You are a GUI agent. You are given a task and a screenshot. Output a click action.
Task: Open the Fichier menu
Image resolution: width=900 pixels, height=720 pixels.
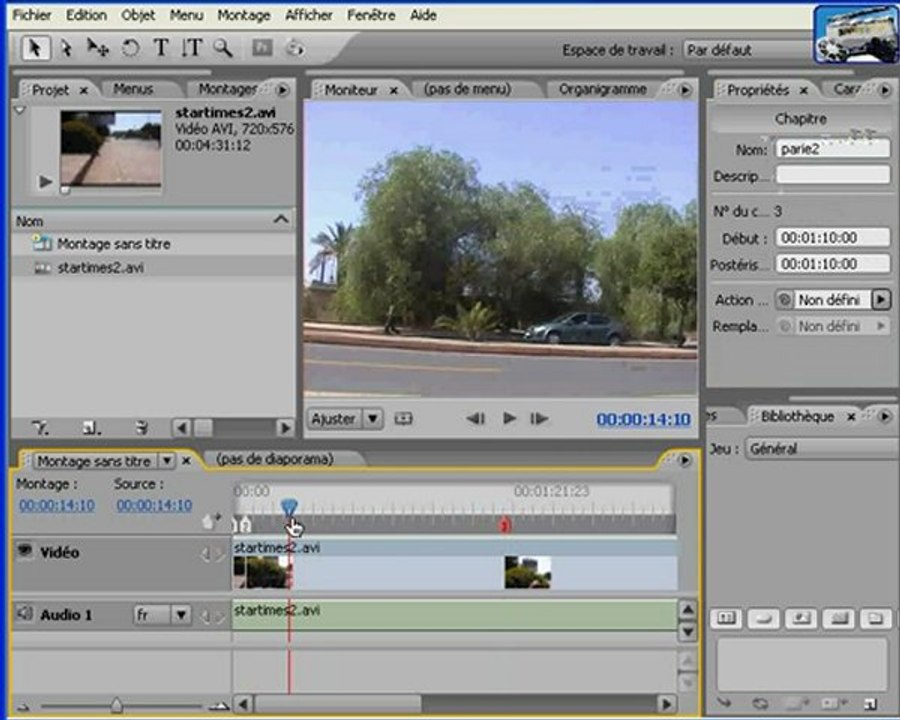(x=32, y=15)
